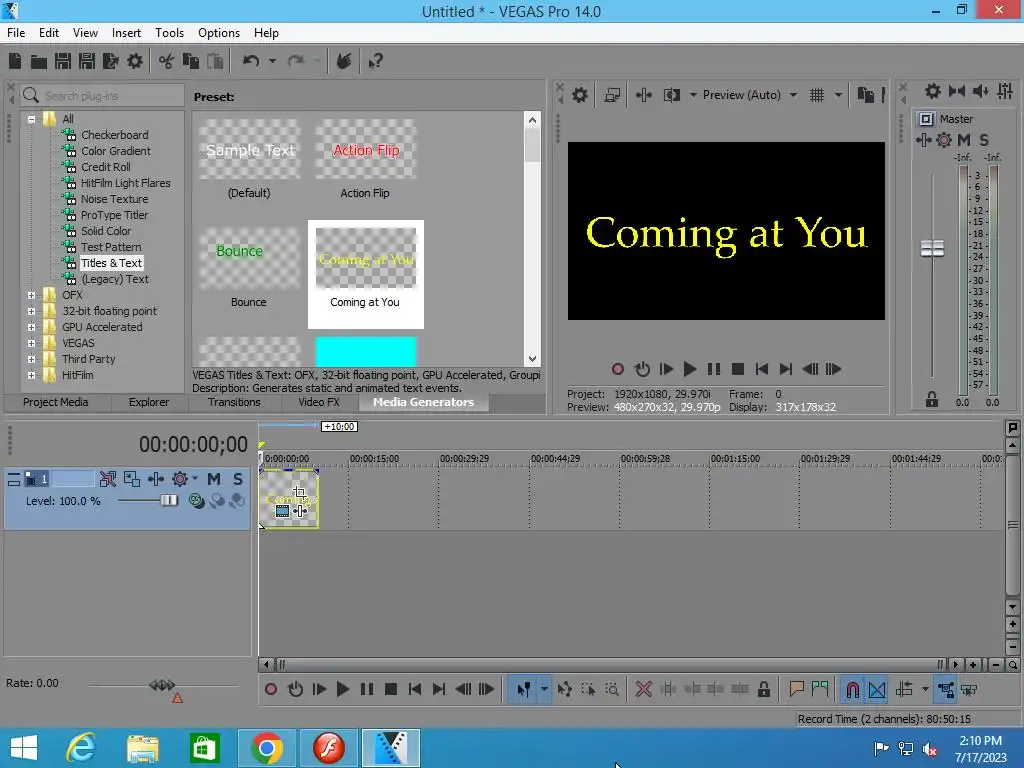Mute track 1 with the M button
The image size is (1024, 768).
coord(214,479)
